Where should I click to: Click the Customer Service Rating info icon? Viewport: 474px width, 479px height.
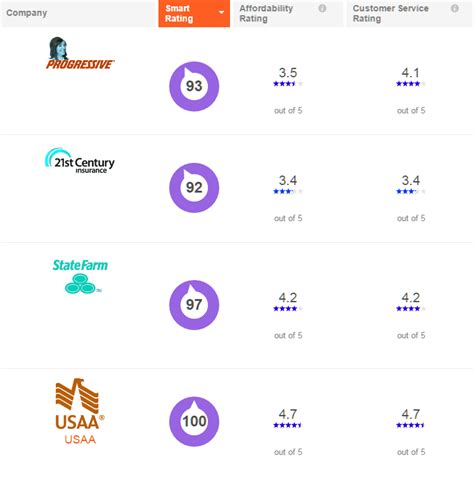click(x=454, y=8)
